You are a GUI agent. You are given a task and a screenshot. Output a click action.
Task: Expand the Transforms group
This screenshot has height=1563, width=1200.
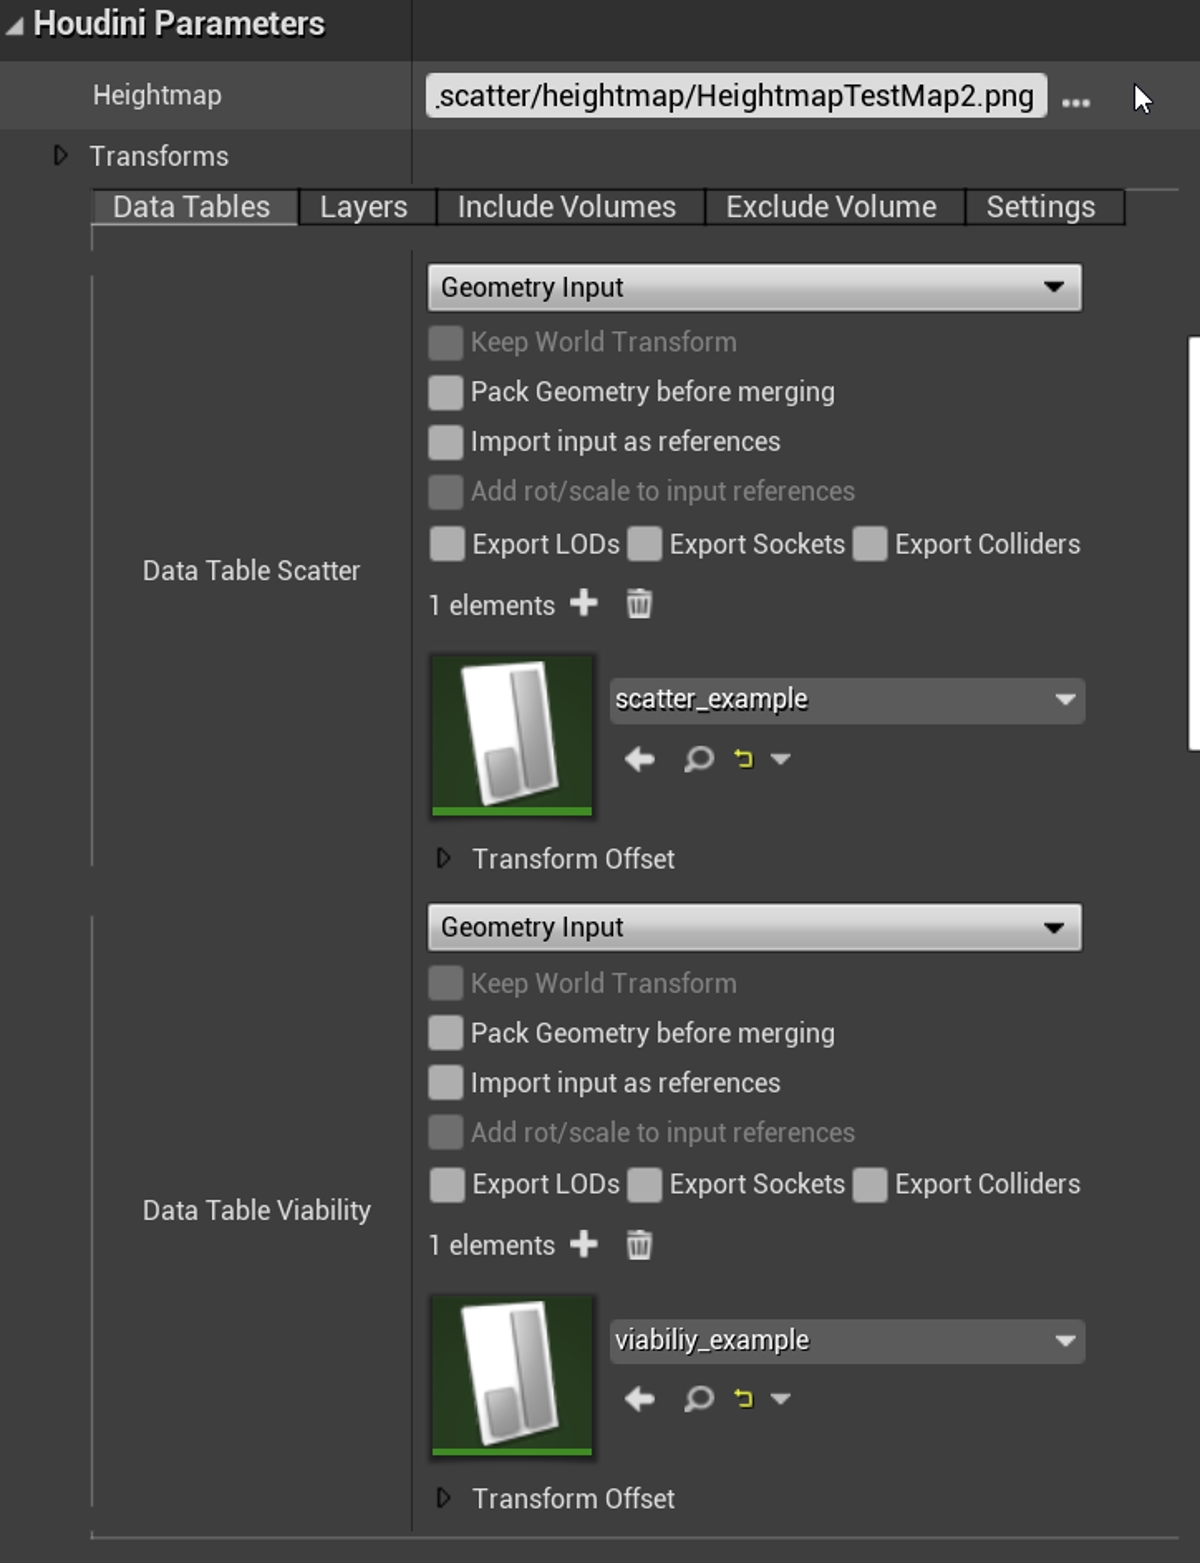point(61,155)
